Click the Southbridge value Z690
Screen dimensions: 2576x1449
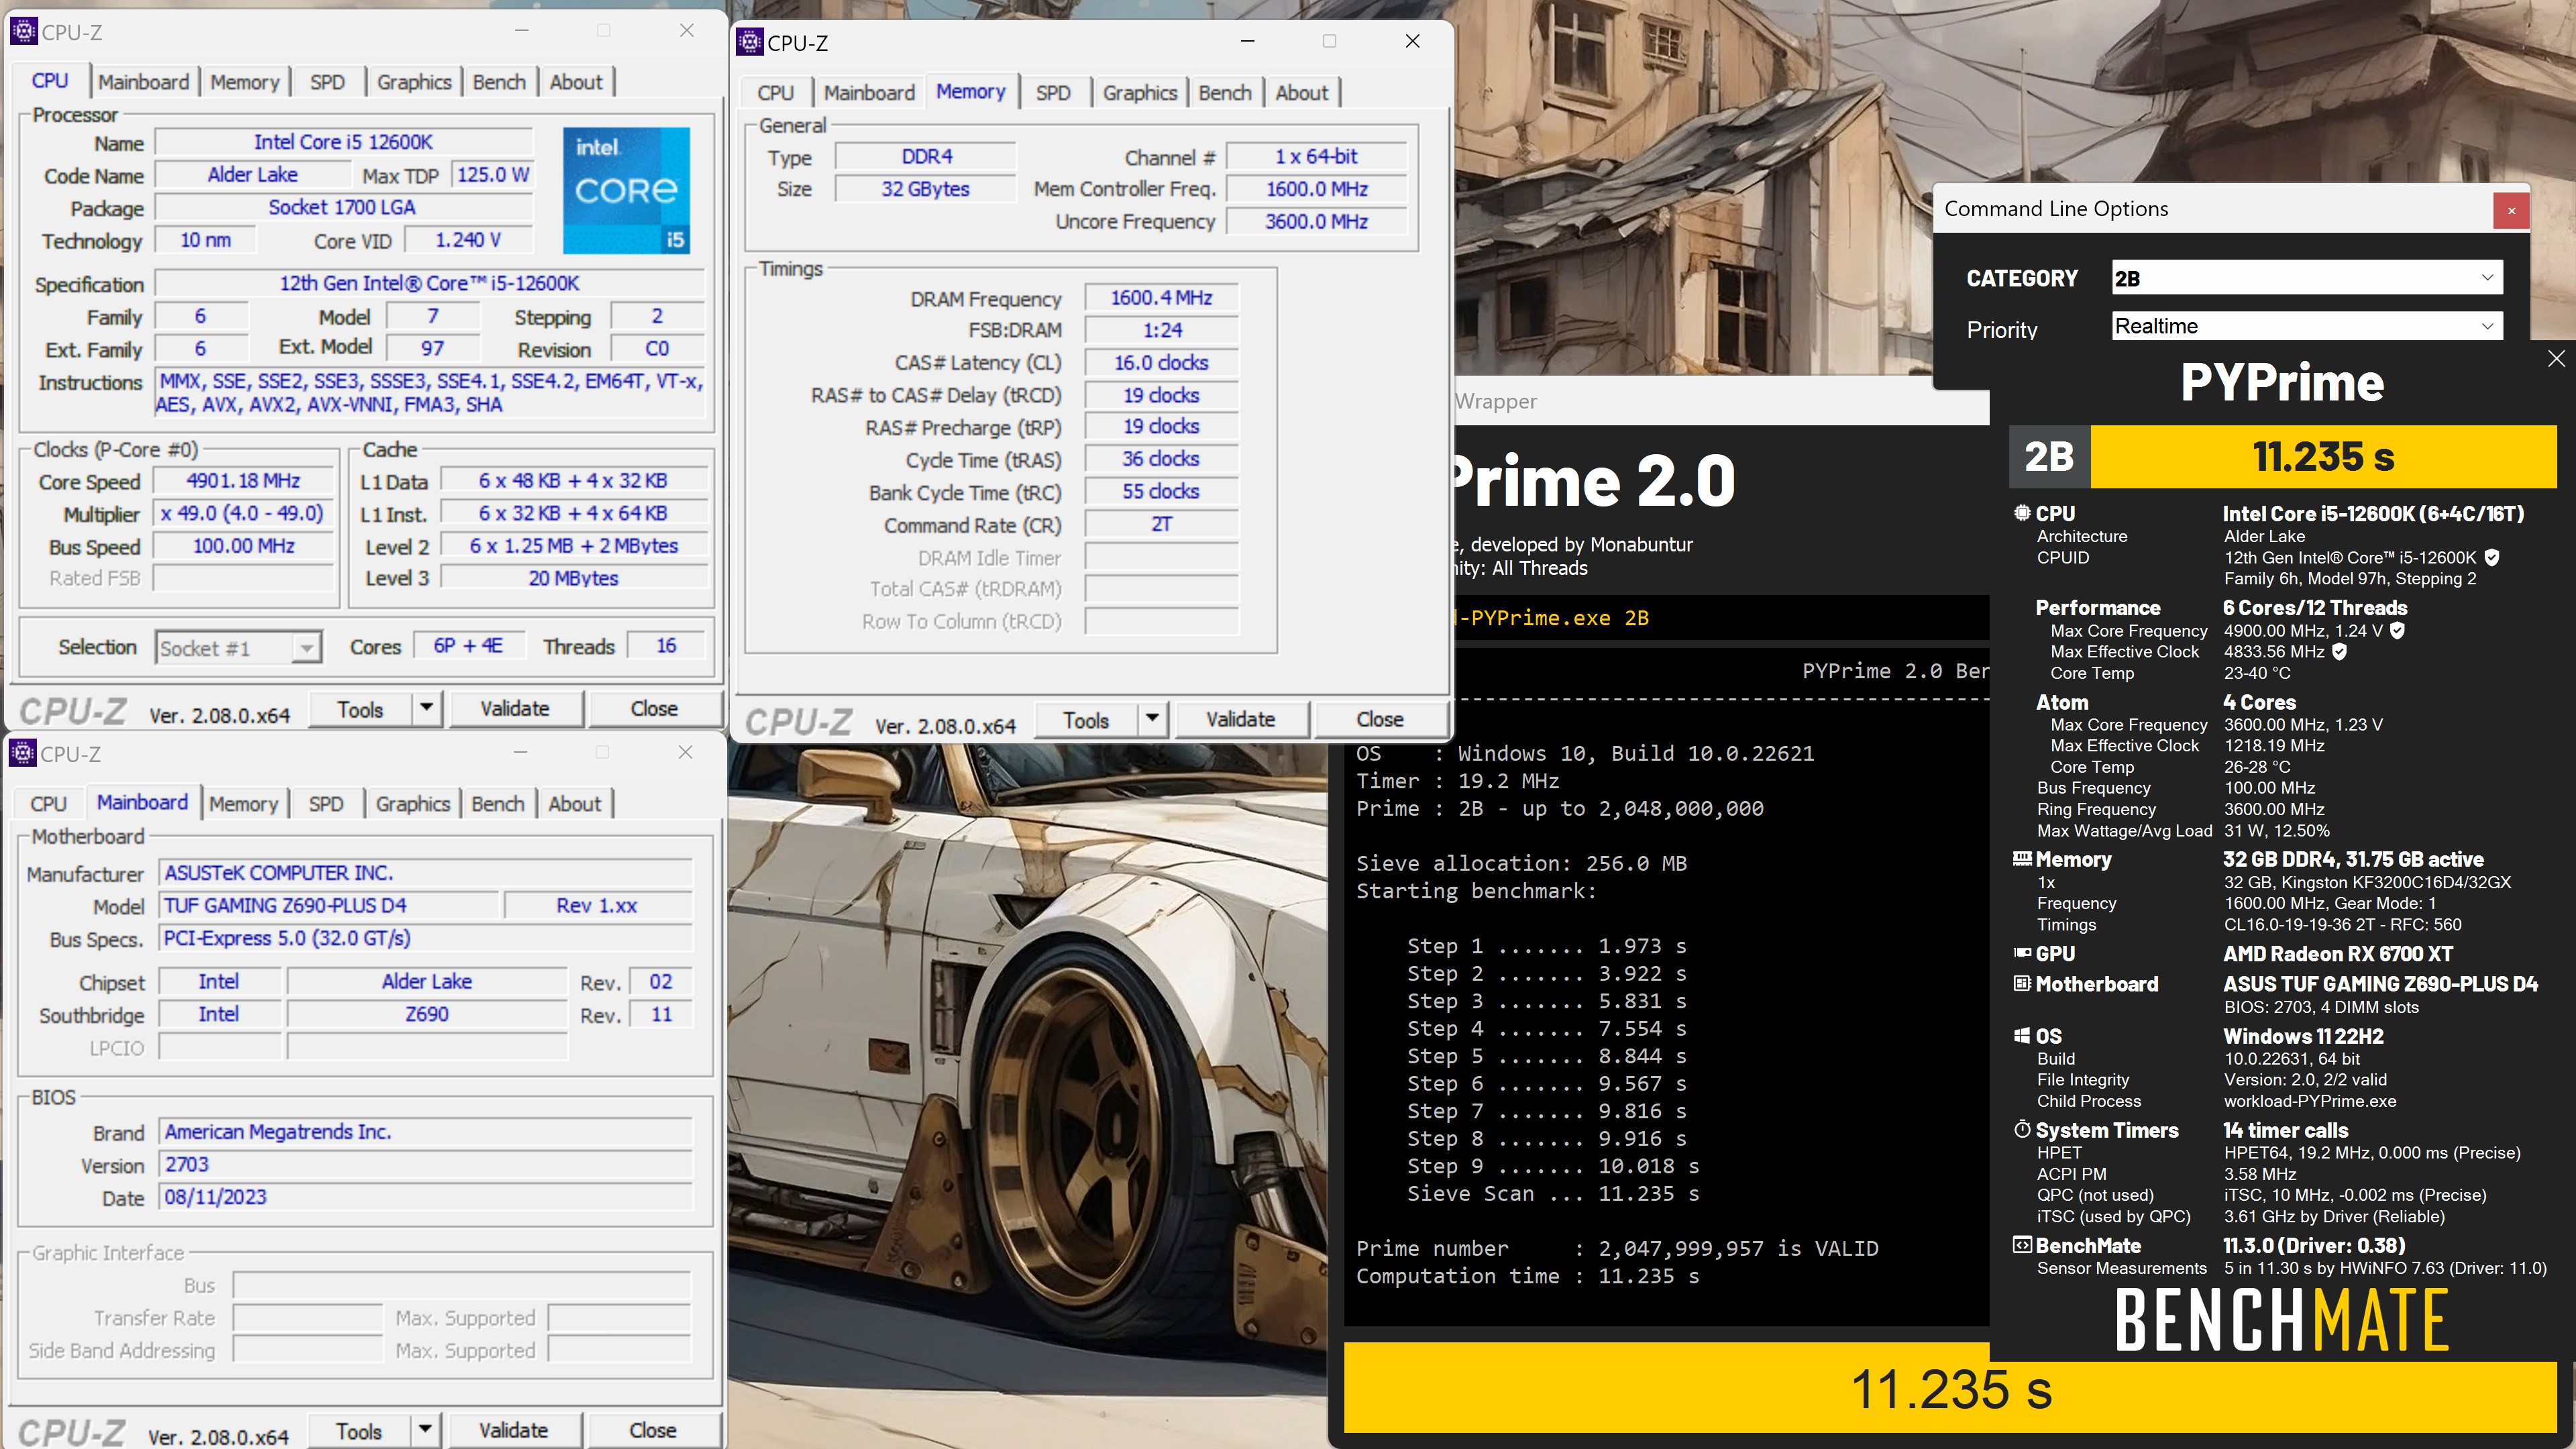(427, 1015)
